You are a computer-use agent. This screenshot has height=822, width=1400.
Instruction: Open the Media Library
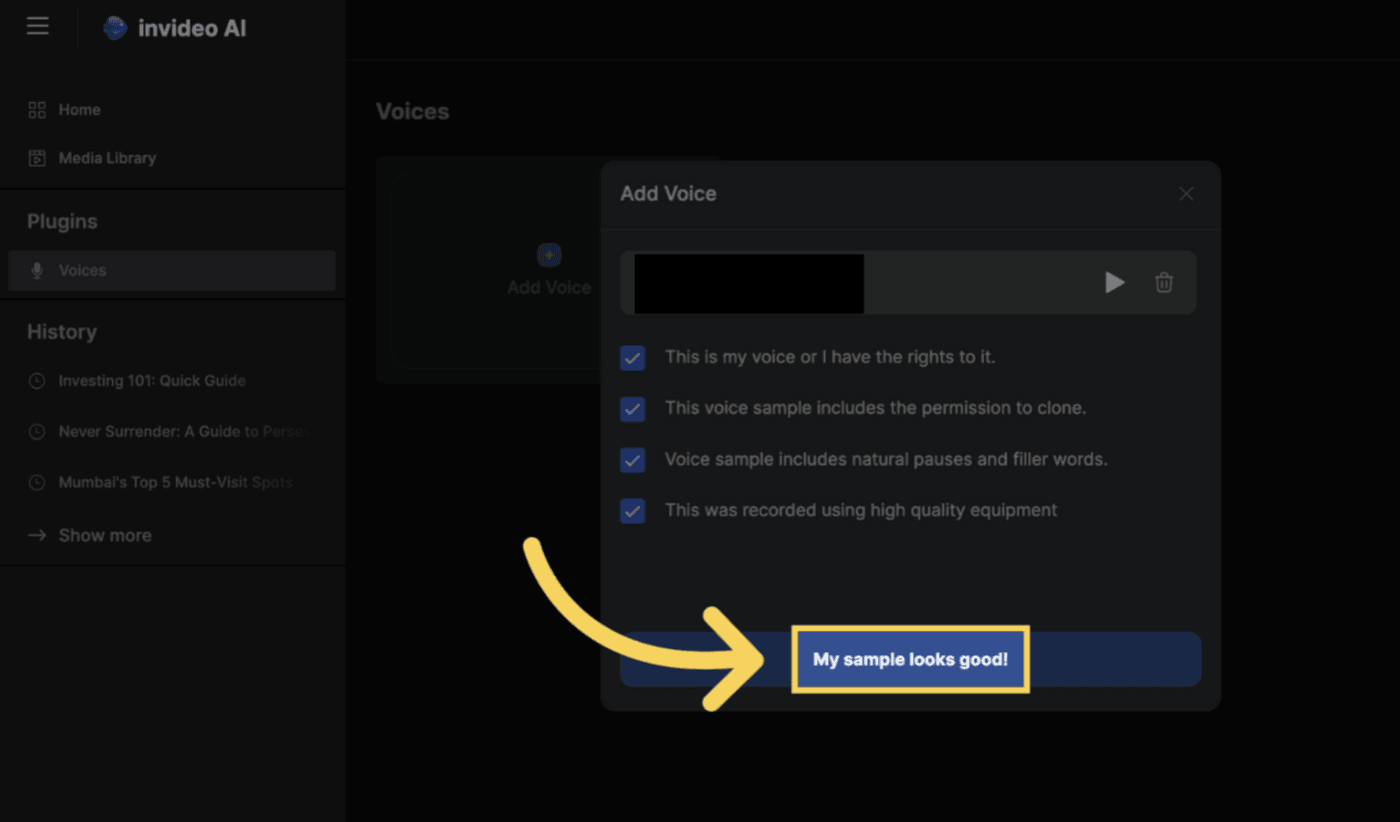point(107,157)
